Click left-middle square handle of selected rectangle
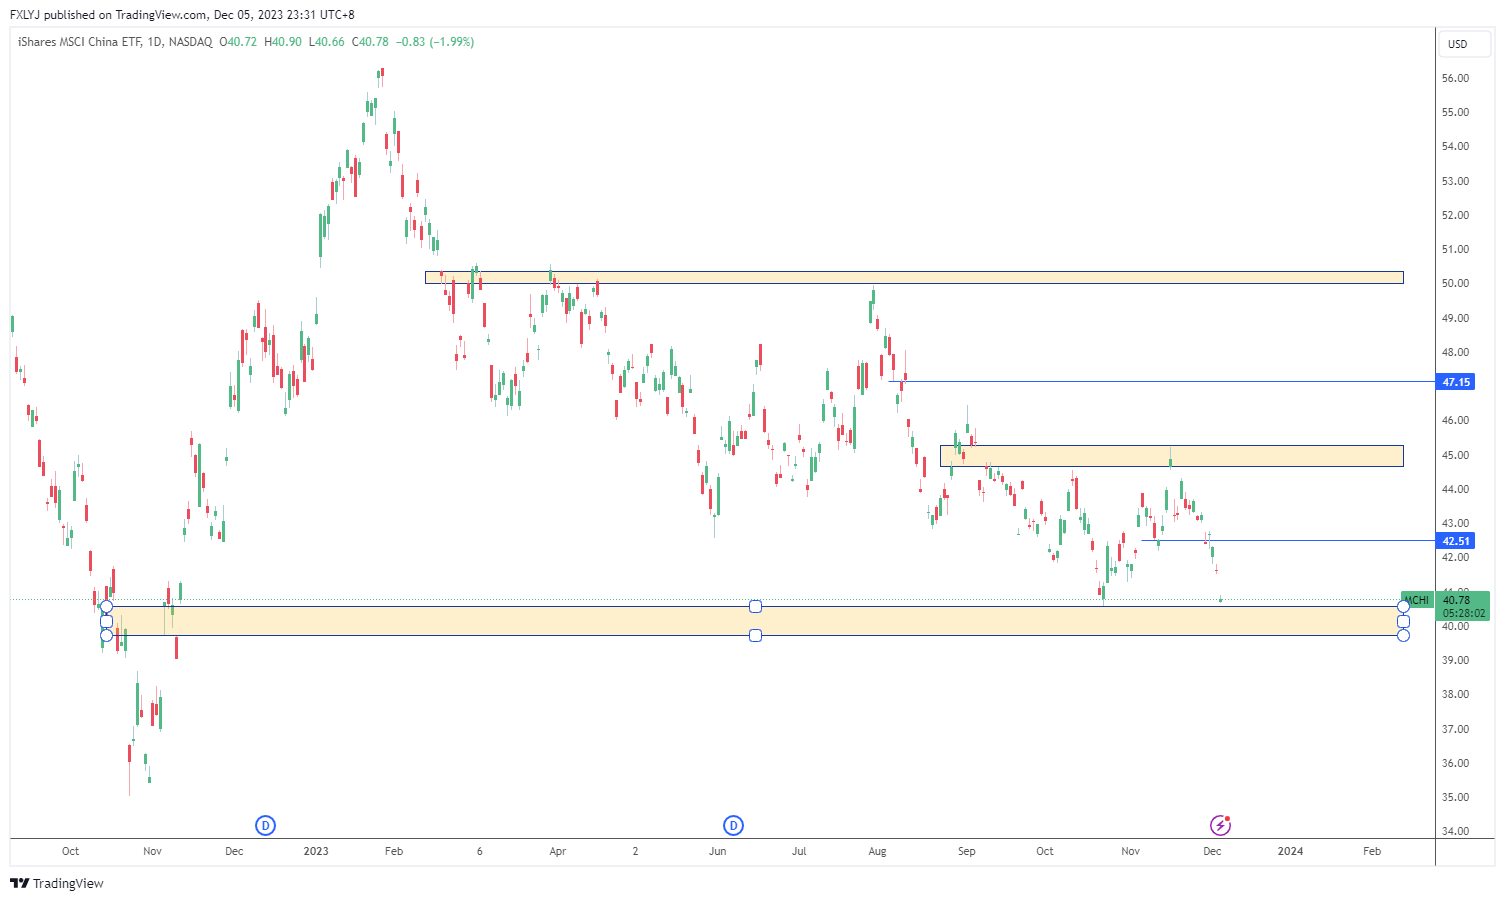The height and width of the screenshot is (901, 1505). pyautogui.click(x=106, y=621)
